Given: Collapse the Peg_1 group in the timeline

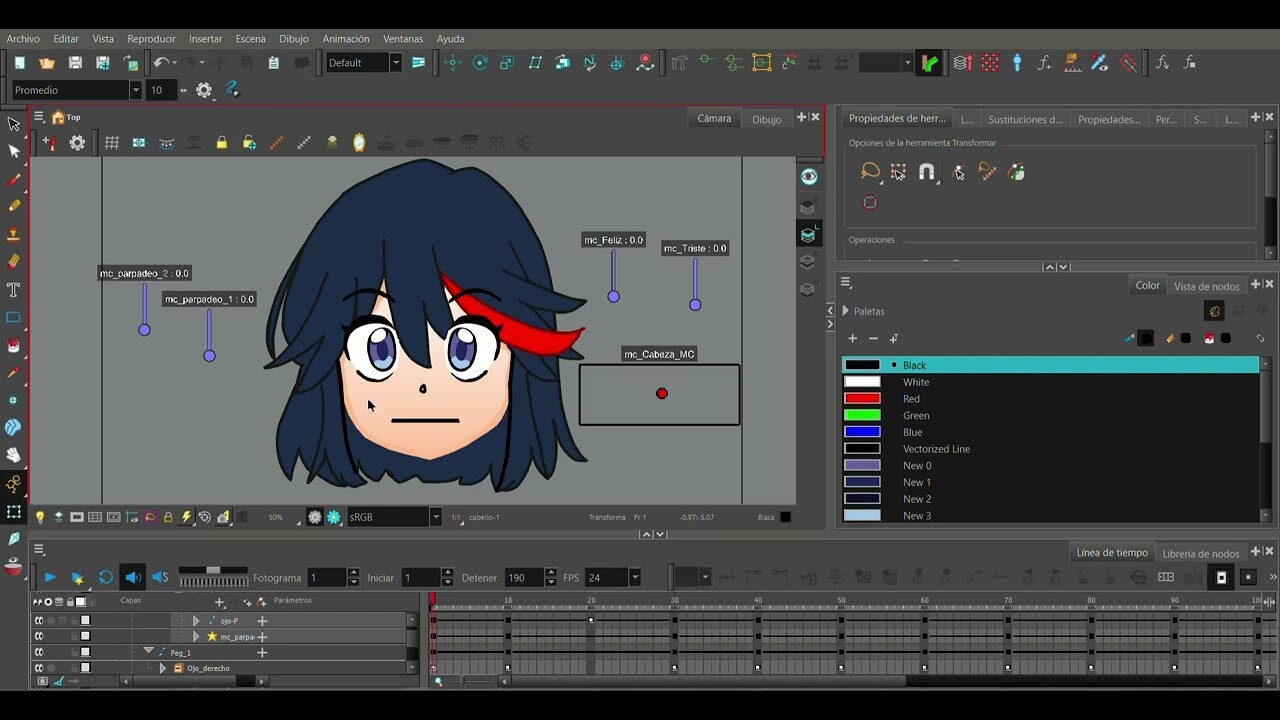Looking at the screenshot, I should [x=150, y=651].
